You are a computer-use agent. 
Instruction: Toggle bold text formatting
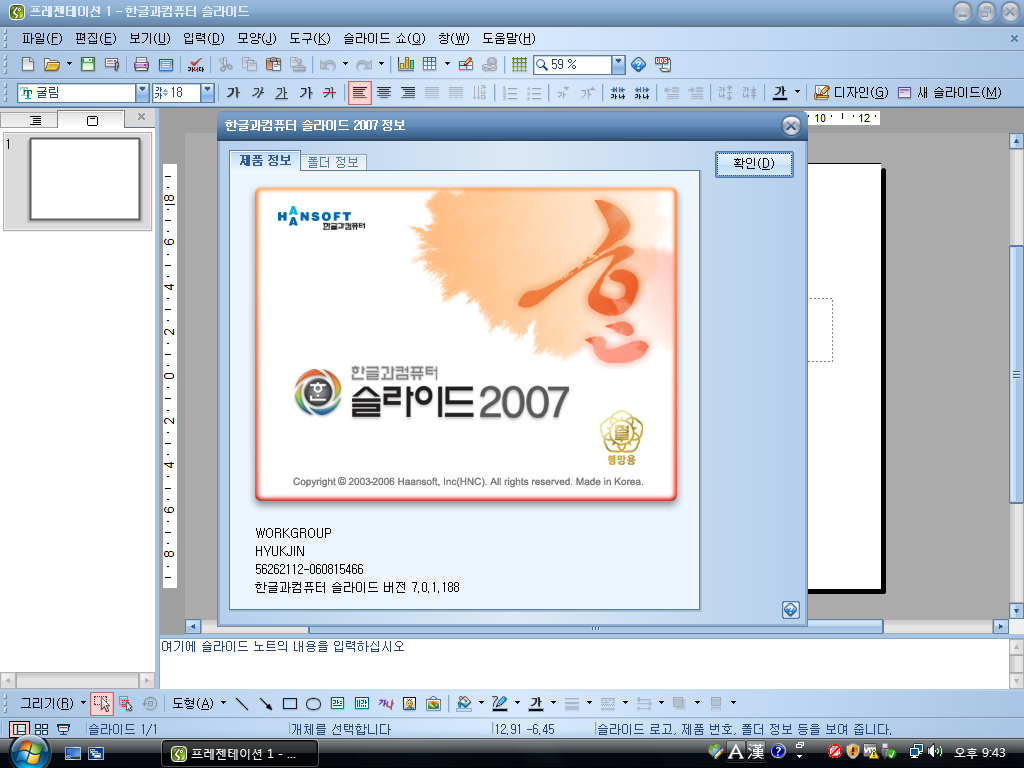[233, 93]
